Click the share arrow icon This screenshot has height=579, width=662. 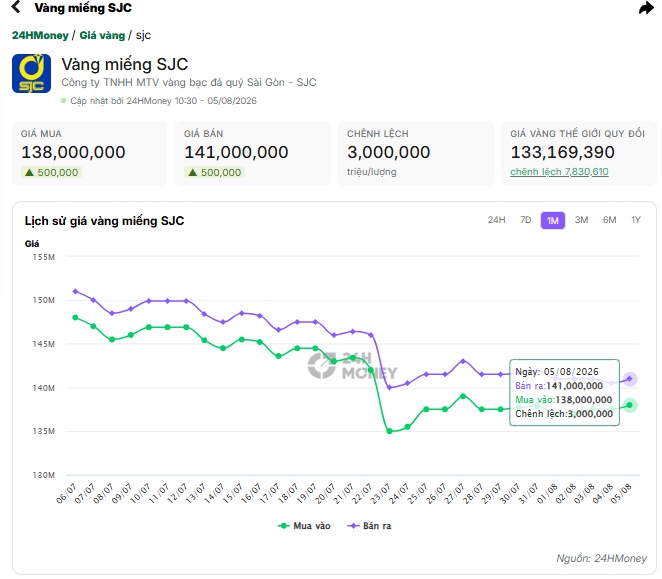pyautogui.click(x=646, y=8)
